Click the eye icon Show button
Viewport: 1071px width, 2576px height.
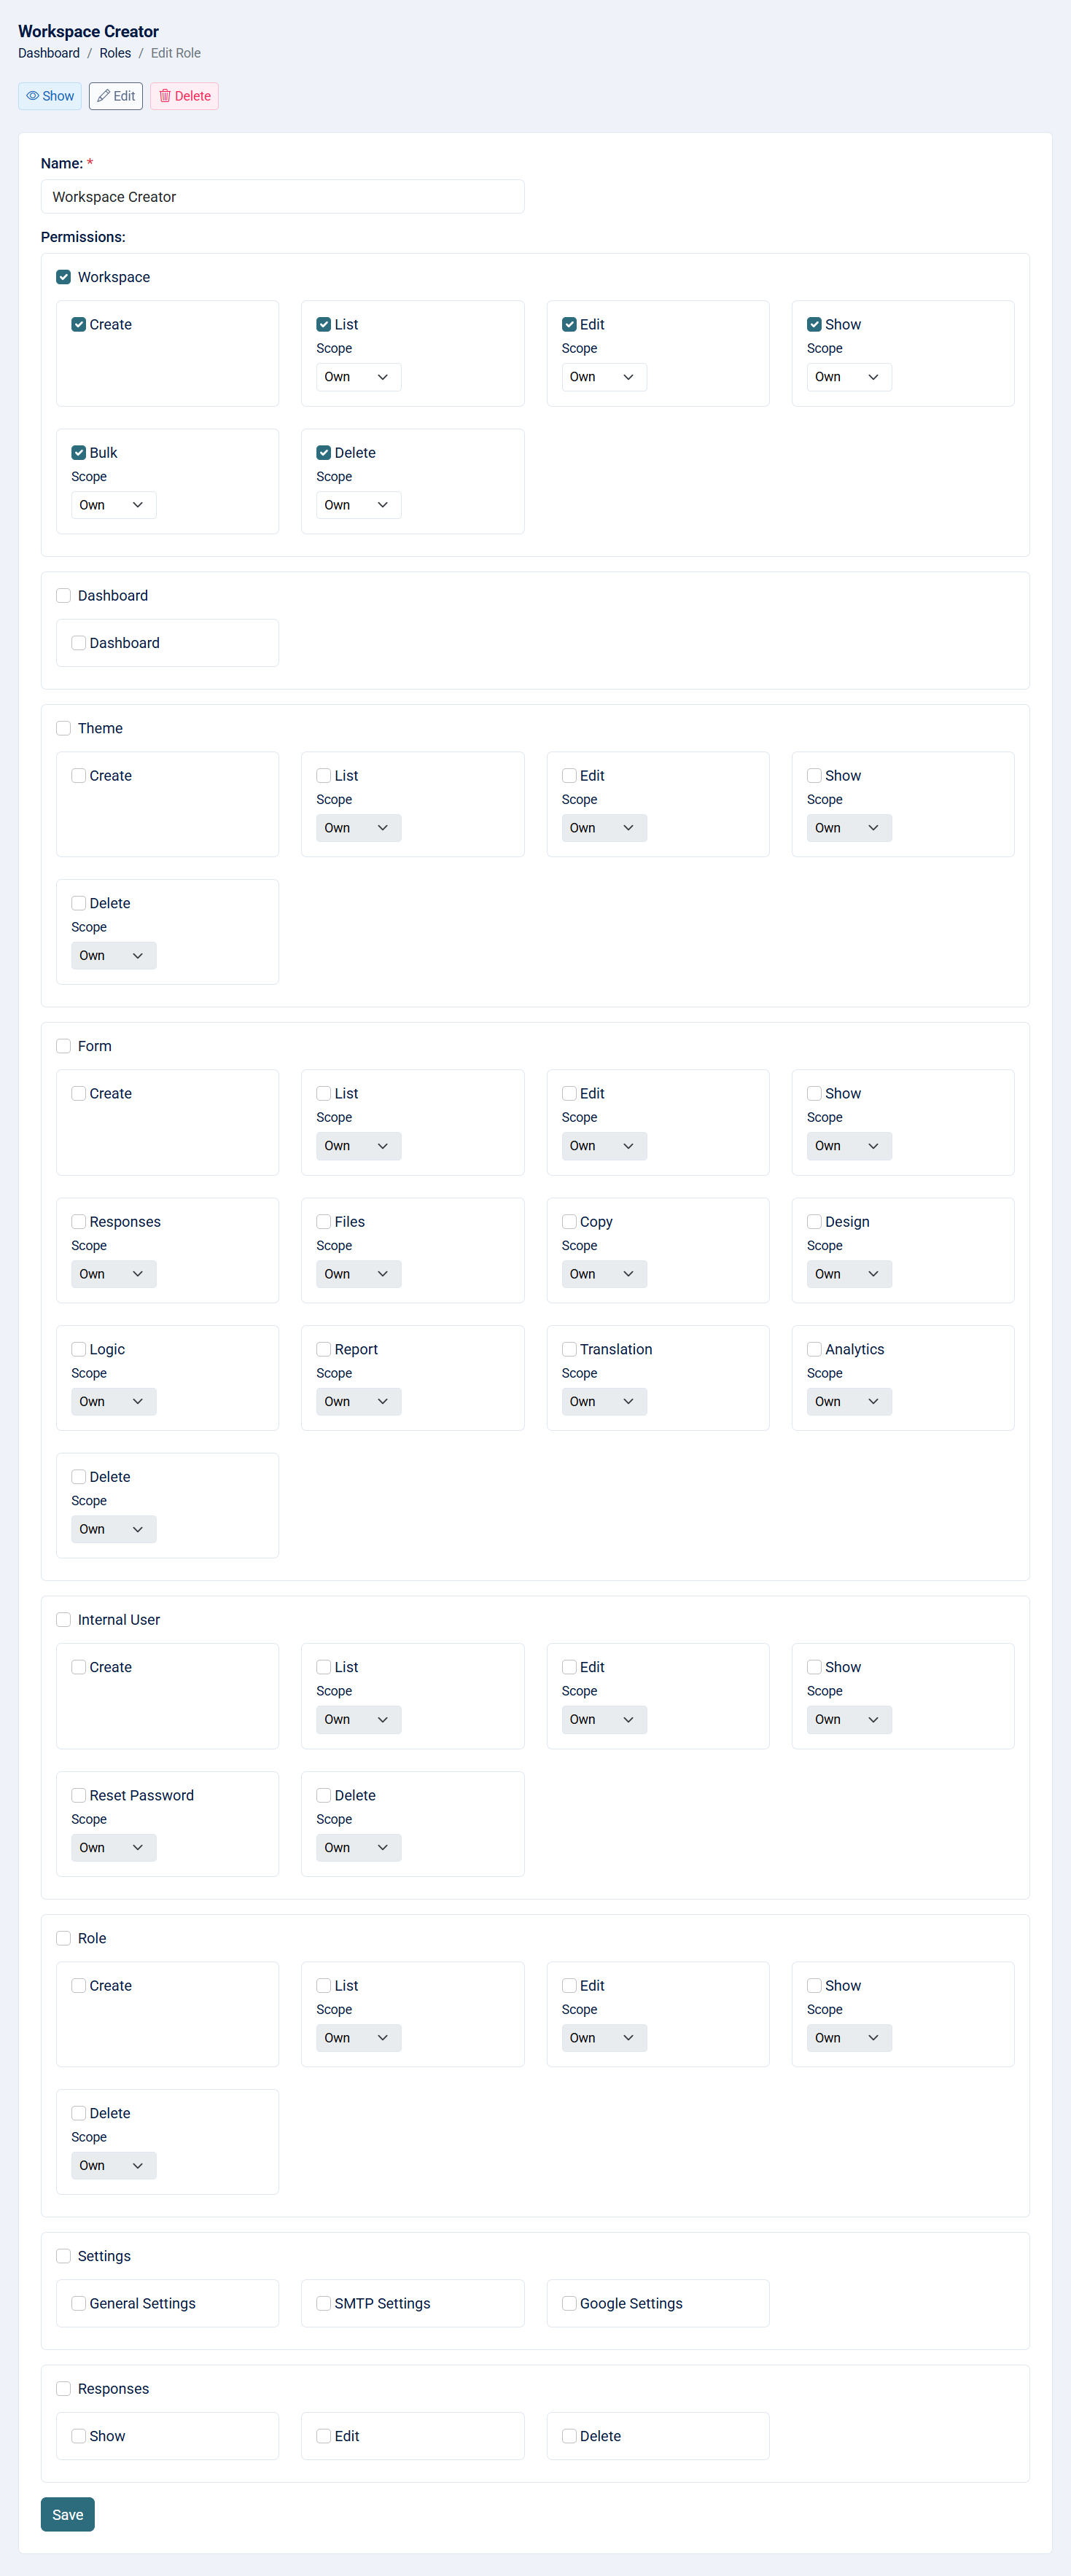tap(50, 96)
